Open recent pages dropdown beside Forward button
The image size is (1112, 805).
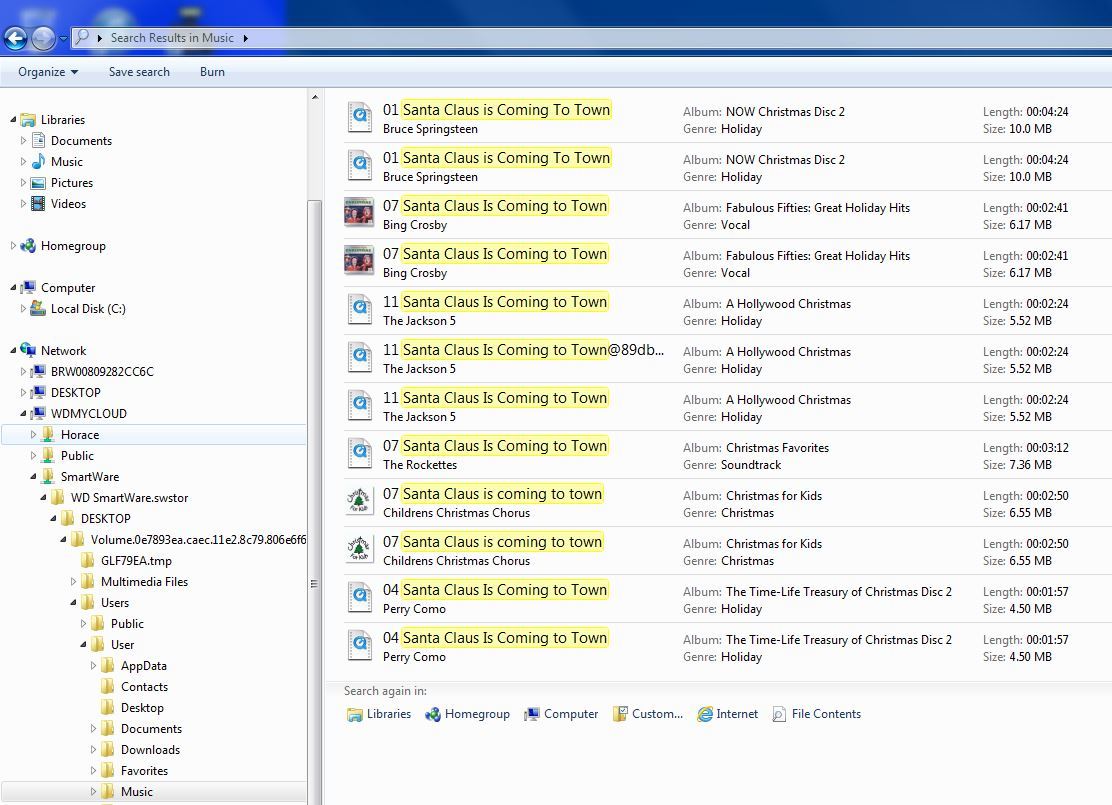63,38
